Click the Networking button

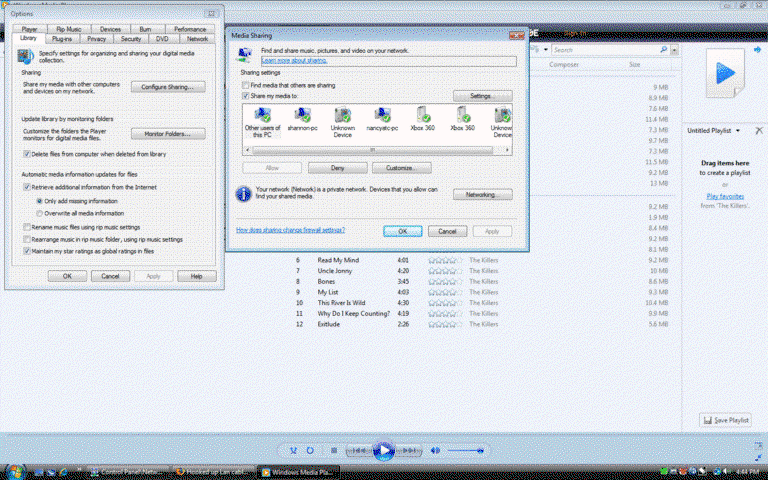[x=482, y=194]
